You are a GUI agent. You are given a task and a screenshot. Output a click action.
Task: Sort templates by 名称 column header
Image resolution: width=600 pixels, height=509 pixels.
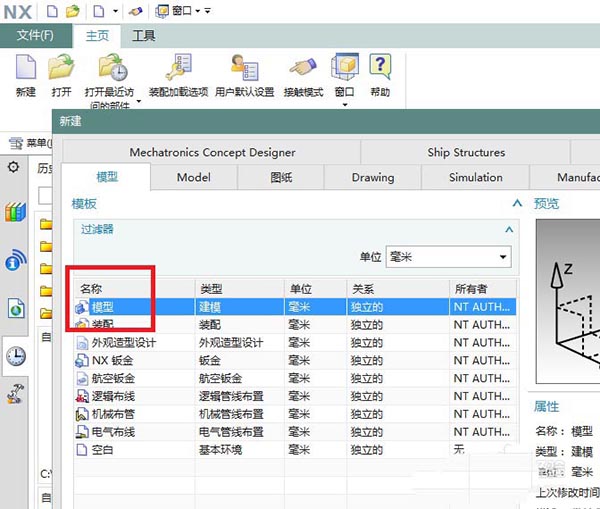[x=134, y=289]
